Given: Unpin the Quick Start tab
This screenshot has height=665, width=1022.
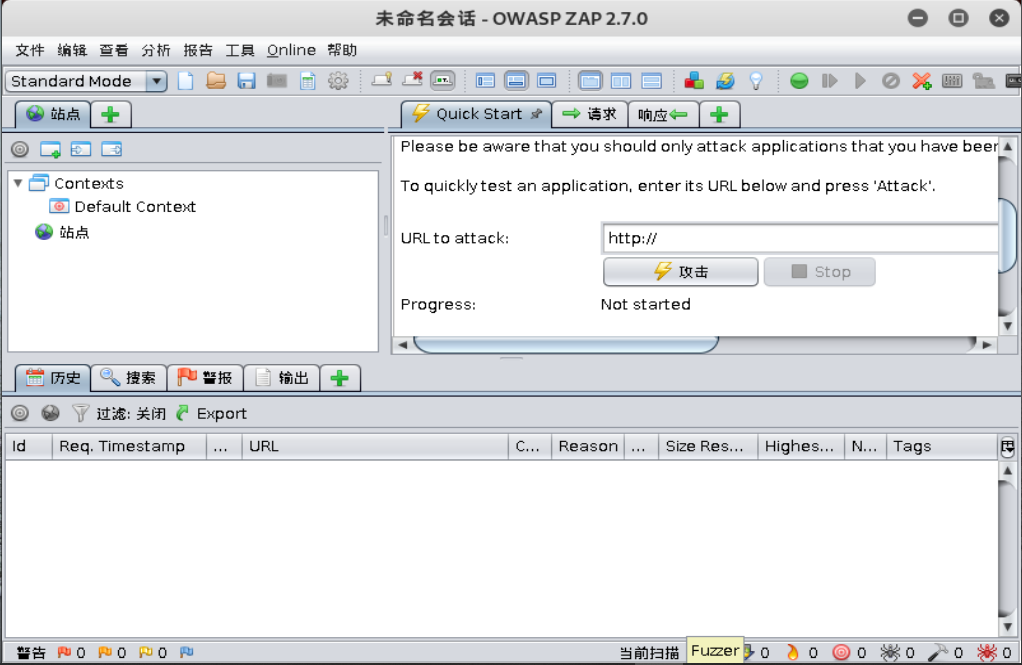Looking at the screenshot, I should click(x=538, y=113).
